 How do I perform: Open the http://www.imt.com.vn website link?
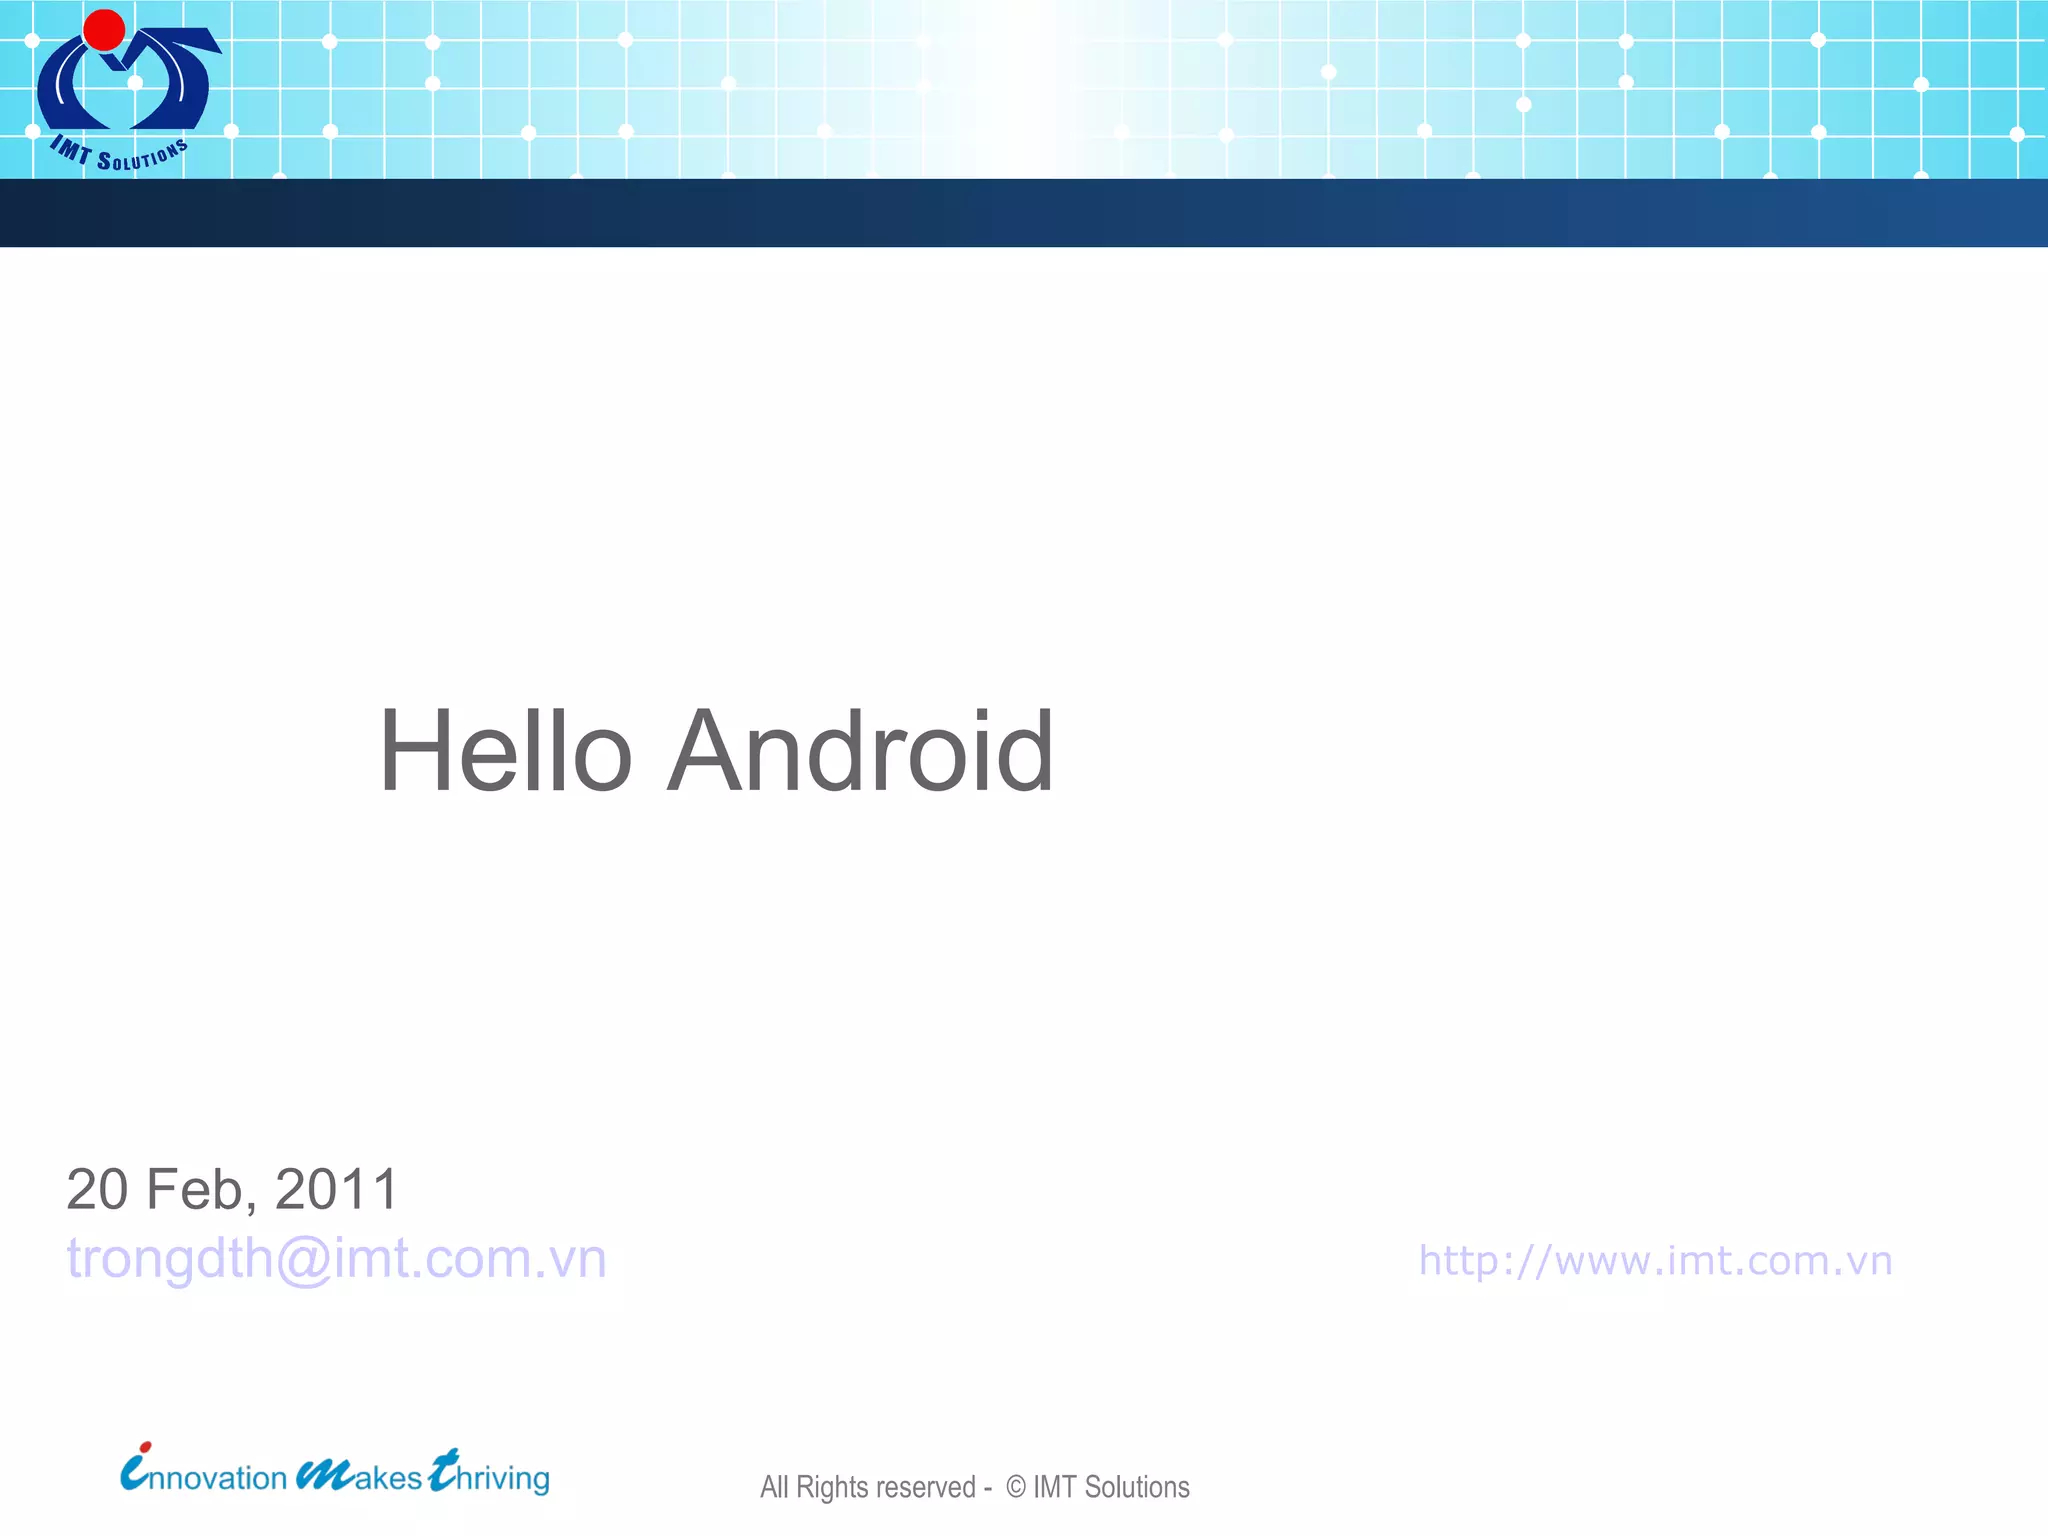(x=1655, y=1261)
